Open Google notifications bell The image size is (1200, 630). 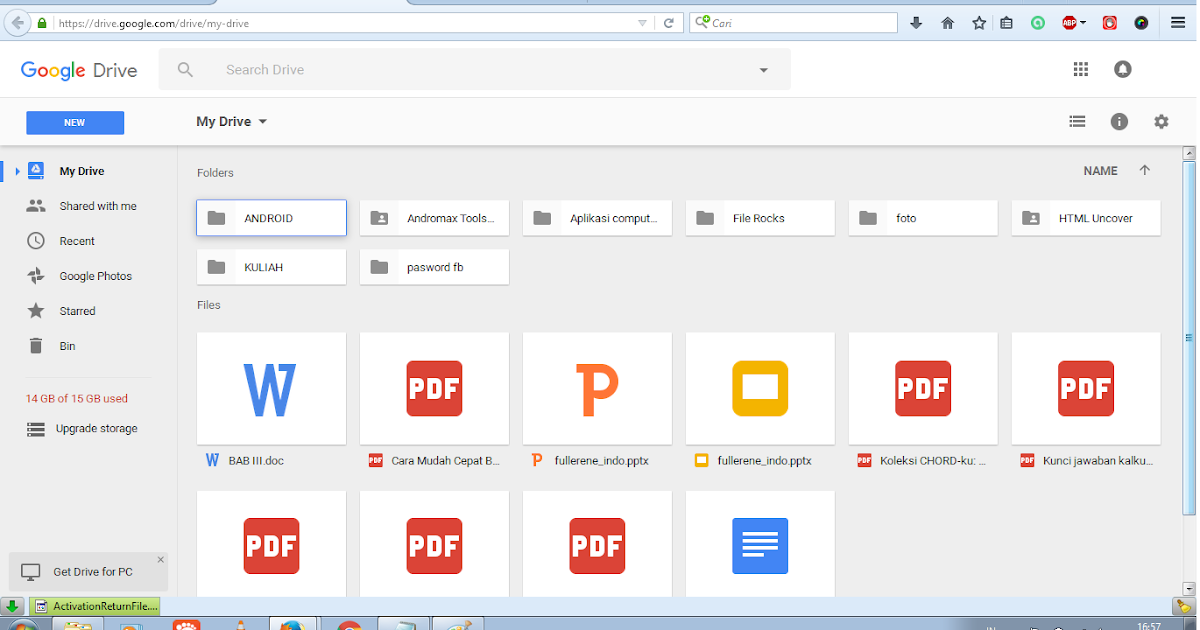pos(1123,69)
